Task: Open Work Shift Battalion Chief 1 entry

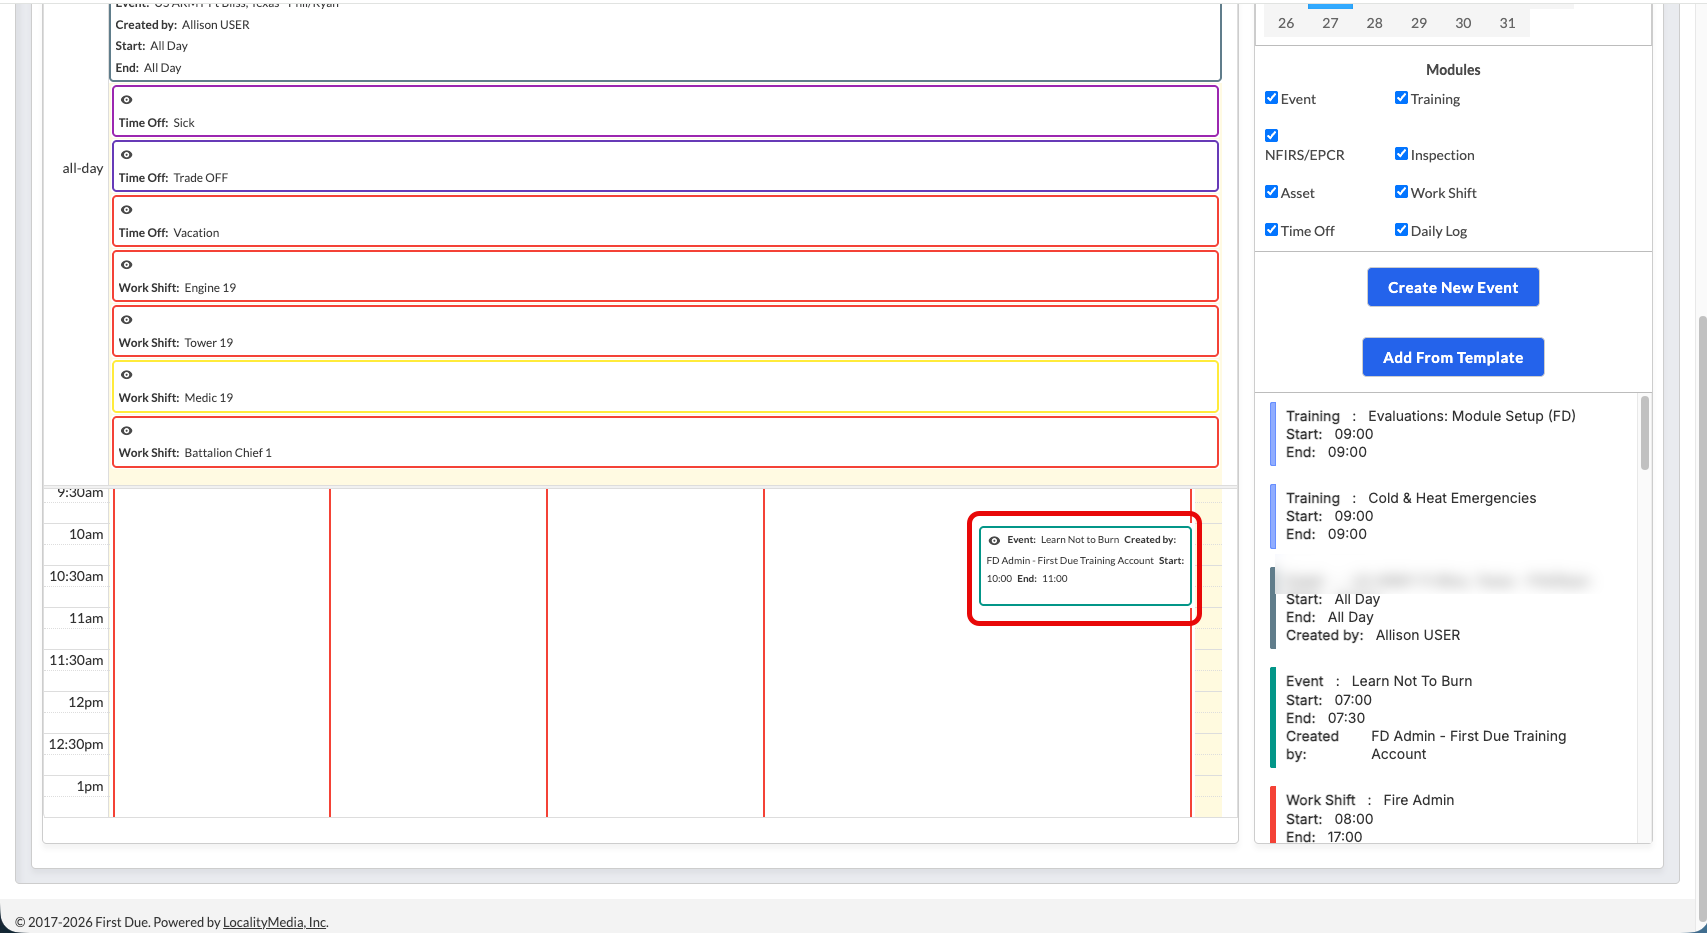Action: (665, 442)
